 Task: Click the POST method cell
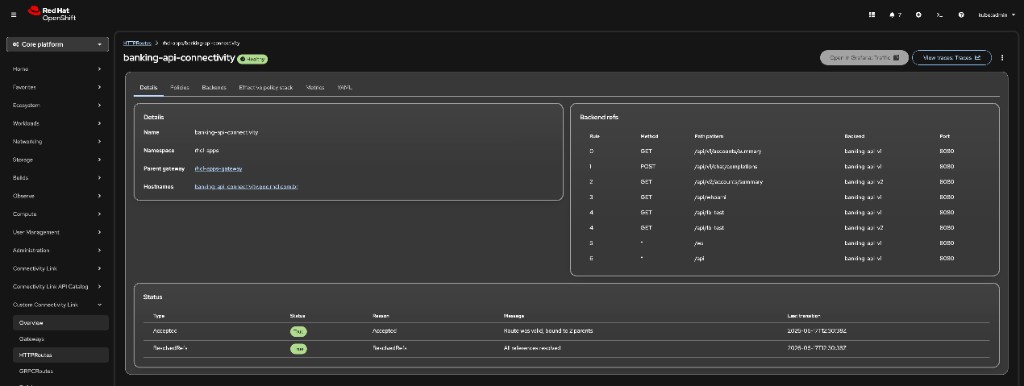pos(648,167)
